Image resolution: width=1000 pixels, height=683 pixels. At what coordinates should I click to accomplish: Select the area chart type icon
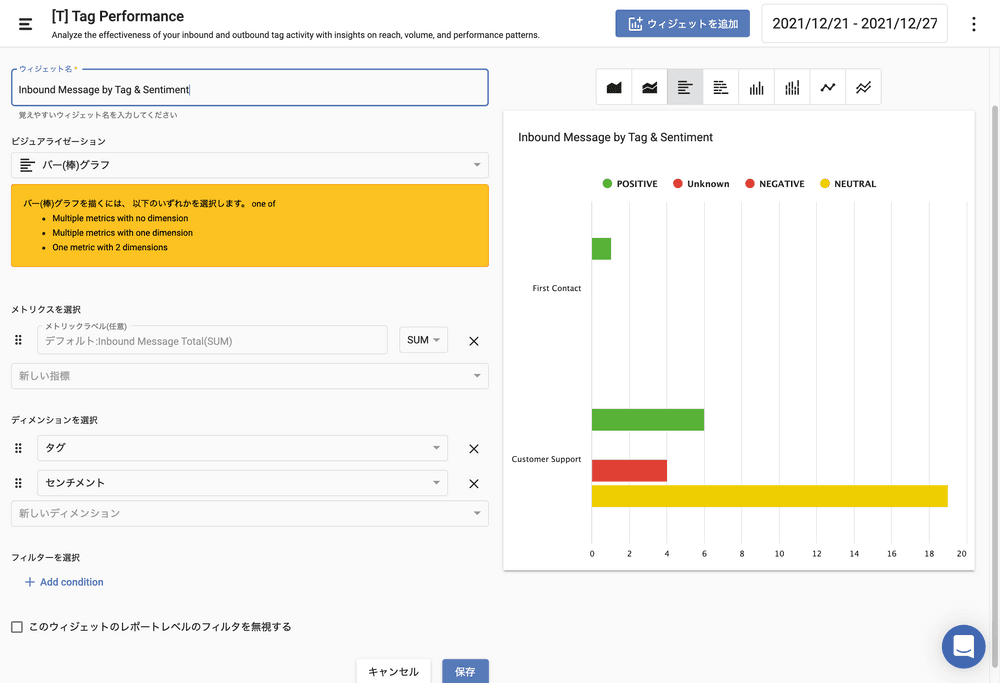click(x=614, y=88)
